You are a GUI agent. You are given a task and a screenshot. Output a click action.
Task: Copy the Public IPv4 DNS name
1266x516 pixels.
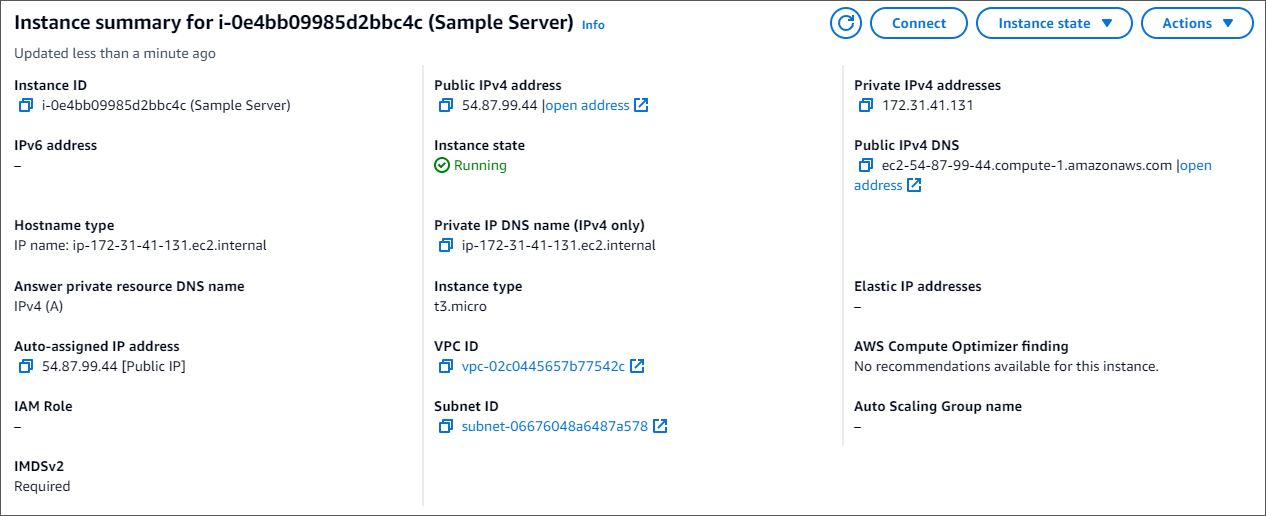coord(866,165)
